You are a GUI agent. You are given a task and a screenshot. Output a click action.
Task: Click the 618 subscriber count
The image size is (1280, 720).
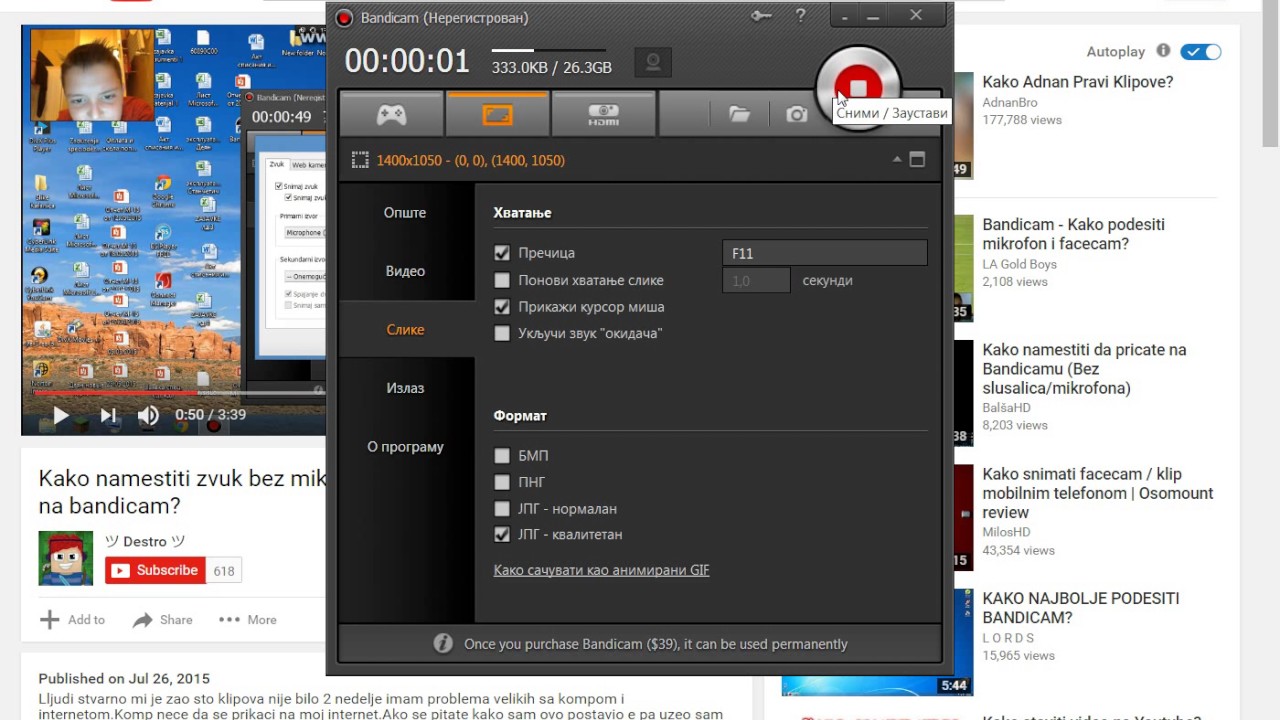pos(224,571)
